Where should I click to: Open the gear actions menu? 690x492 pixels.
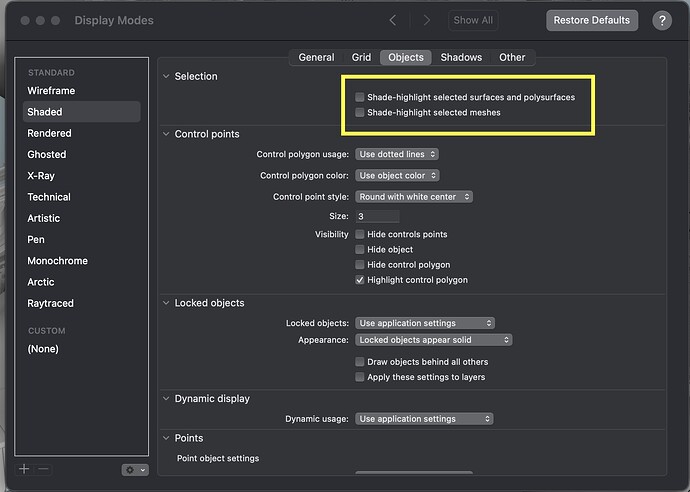(x=134, y=469)
